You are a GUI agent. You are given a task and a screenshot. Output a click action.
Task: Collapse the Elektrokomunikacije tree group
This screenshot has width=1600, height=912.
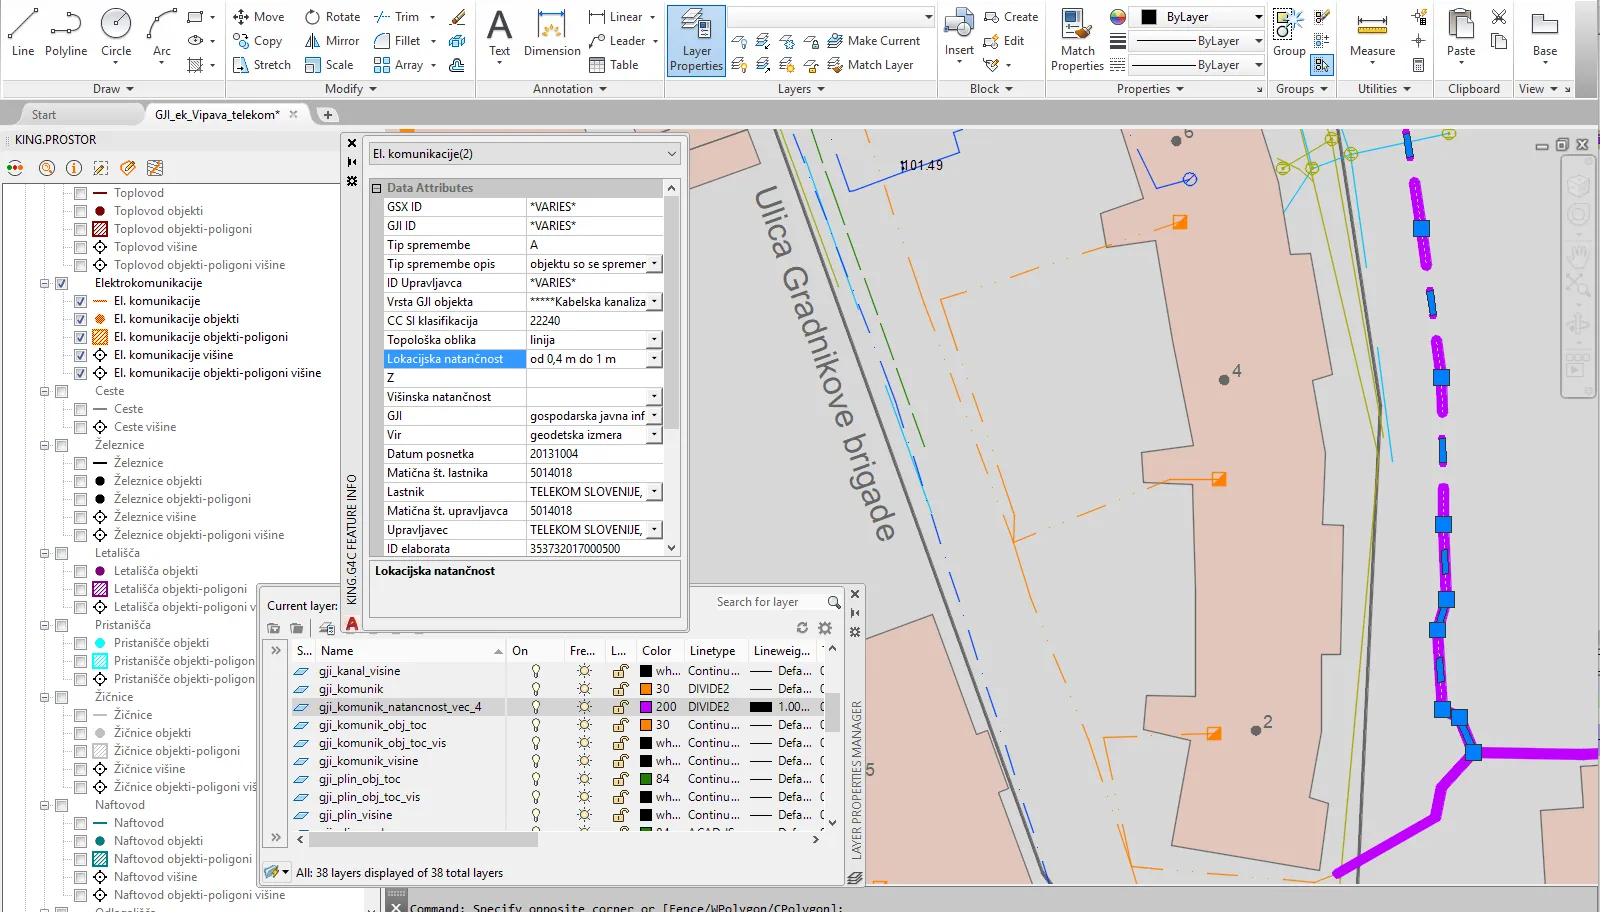tap(45, 283)
